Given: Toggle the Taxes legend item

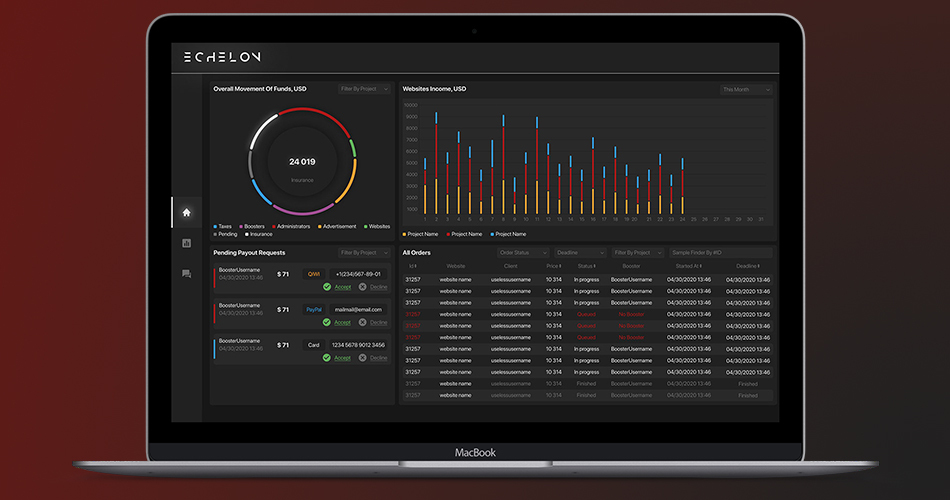Looking at the screenshot, I should 222,227.
